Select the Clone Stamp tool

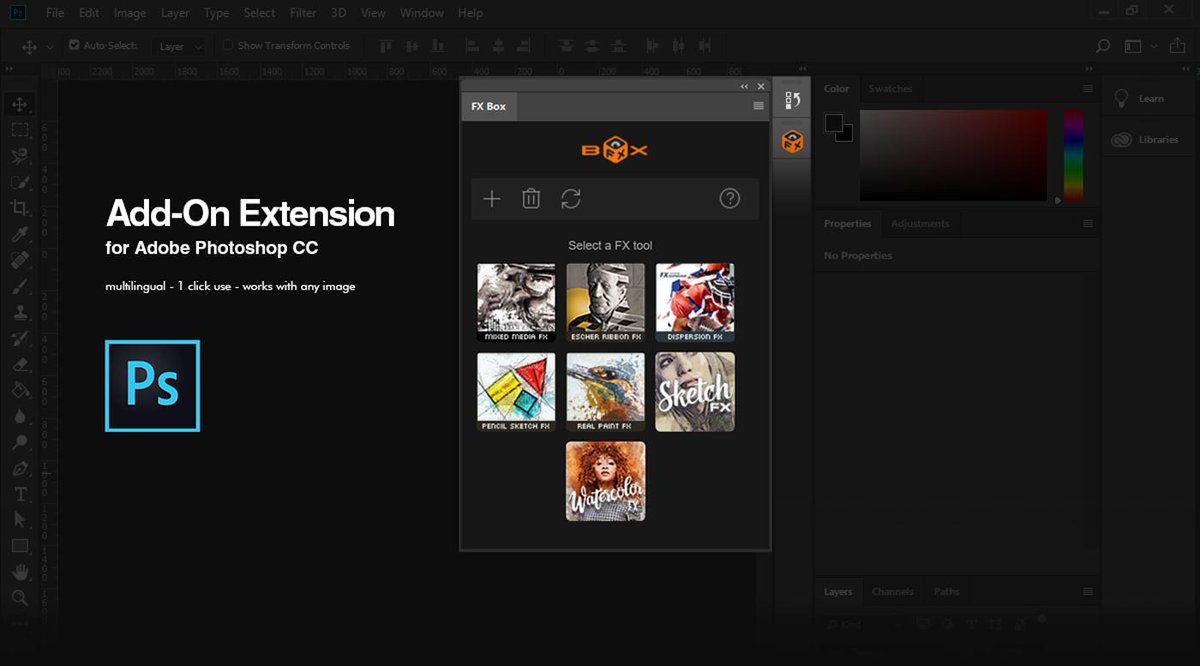19,312
